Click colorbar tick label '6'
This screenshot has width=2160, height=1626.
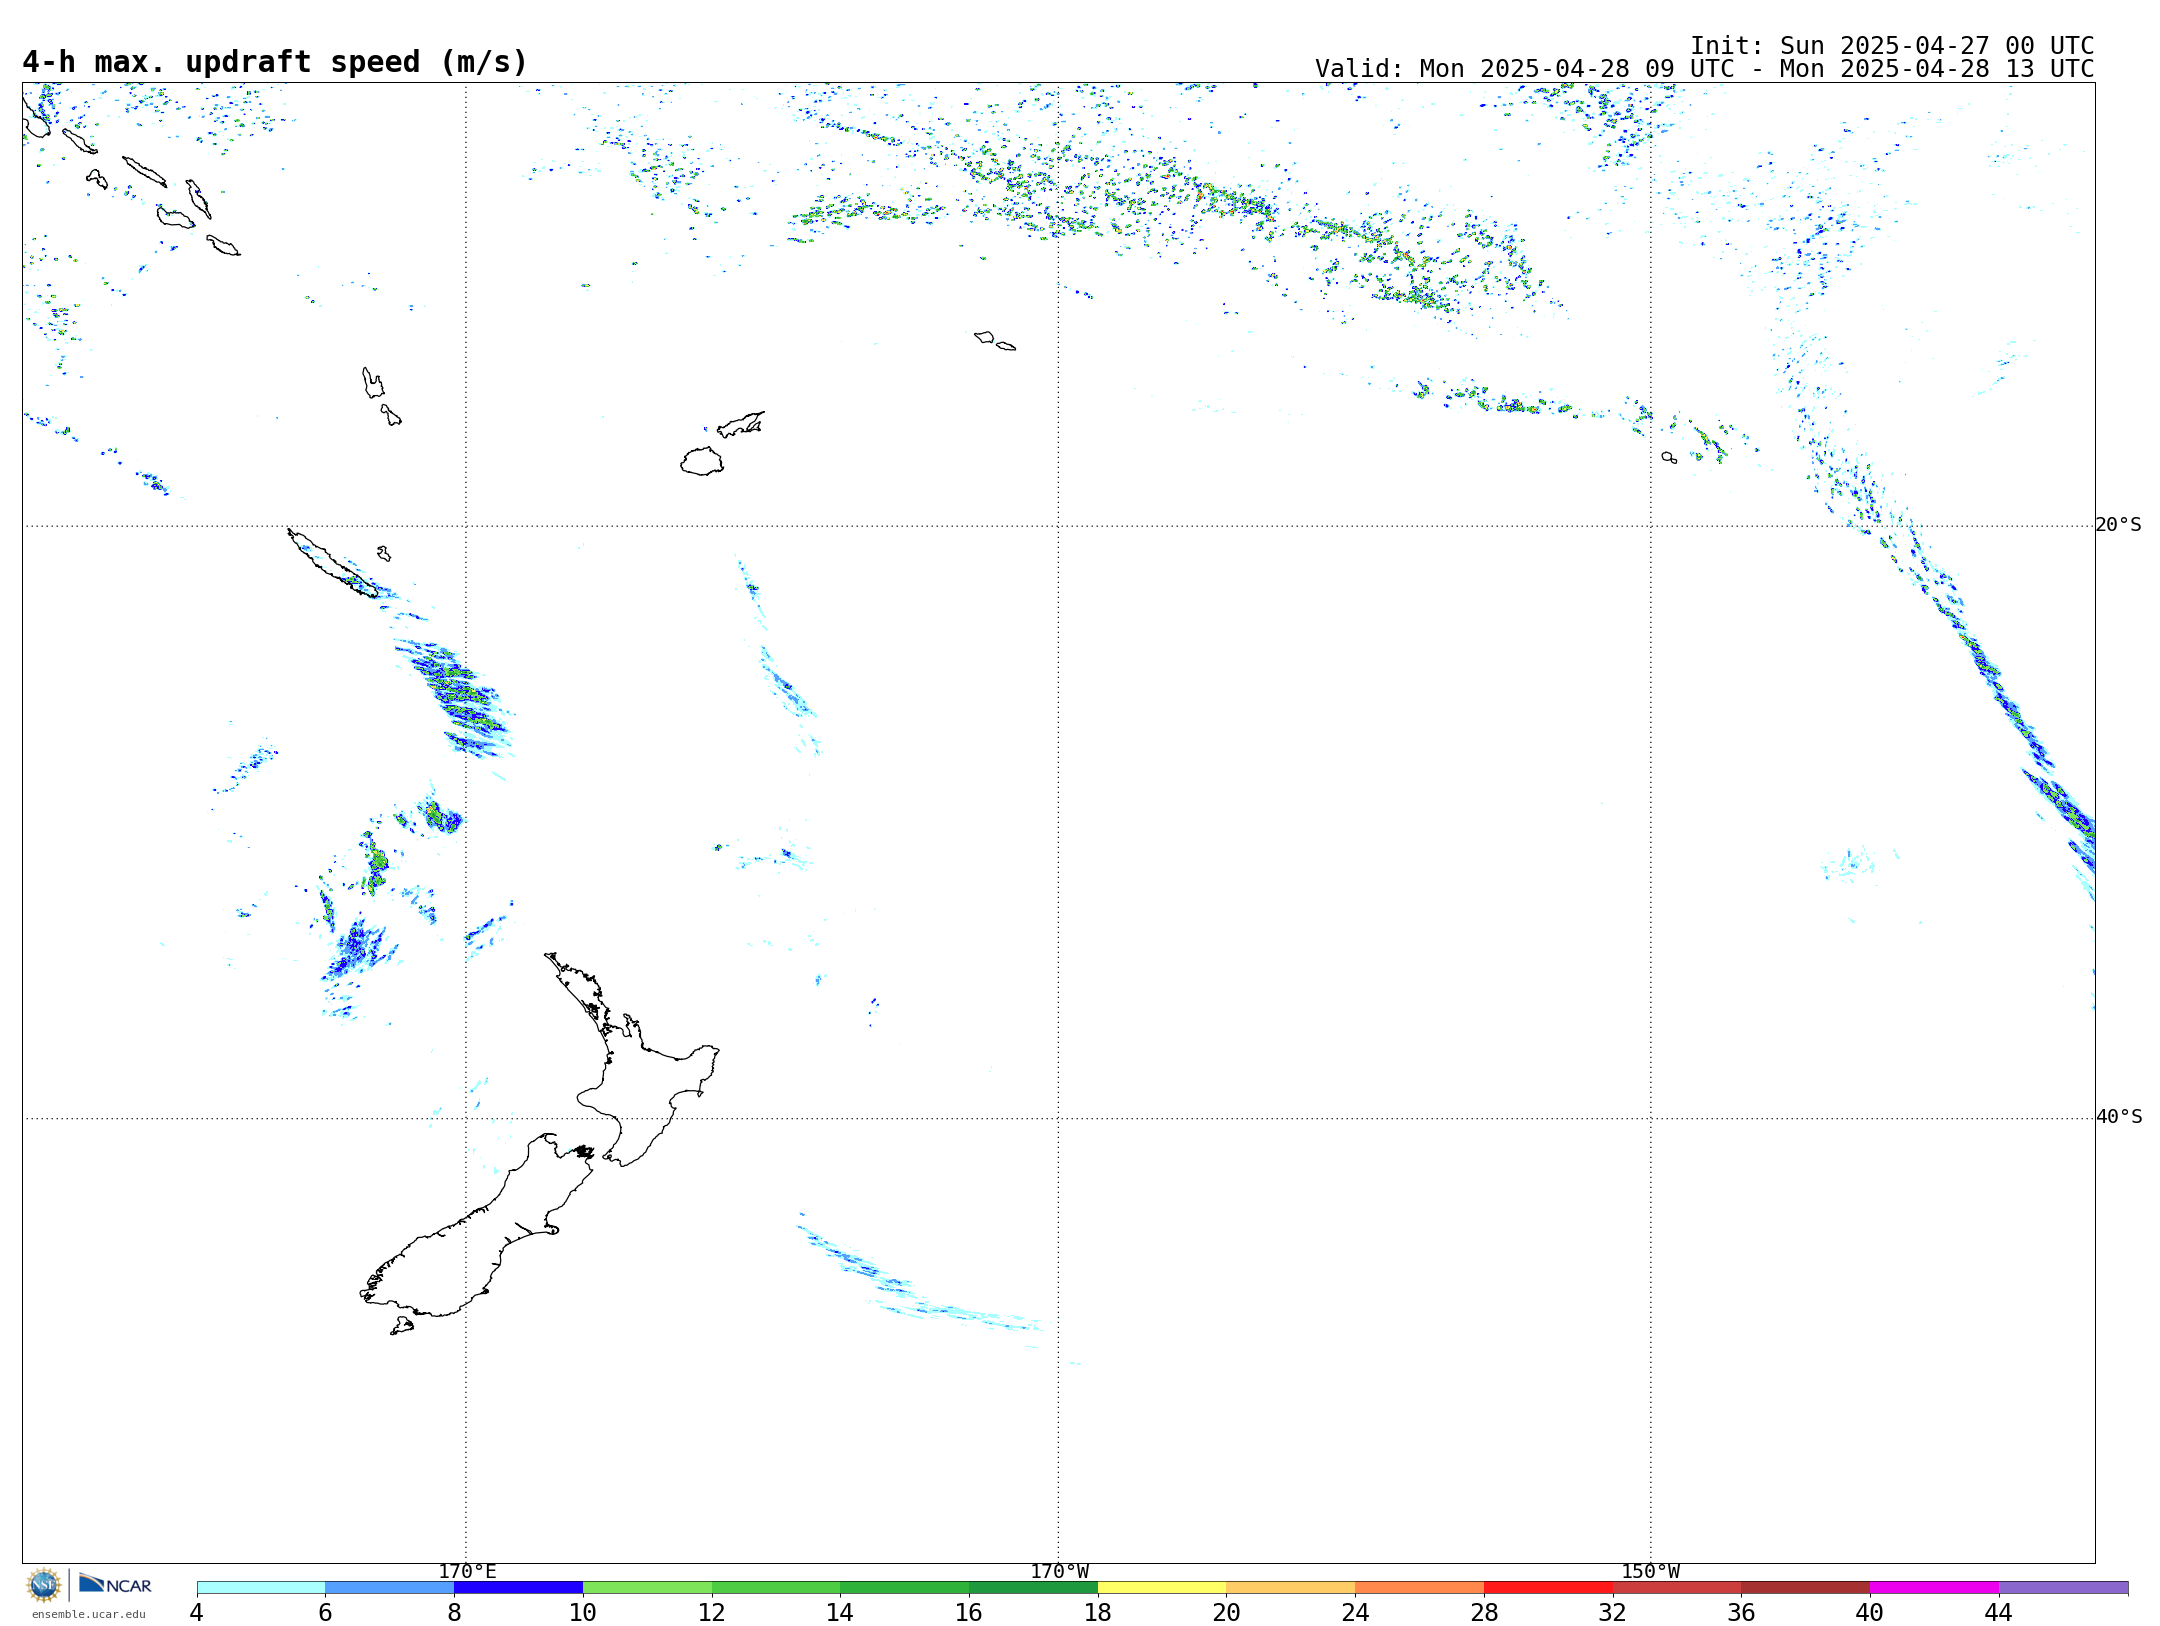point(325,1612)
